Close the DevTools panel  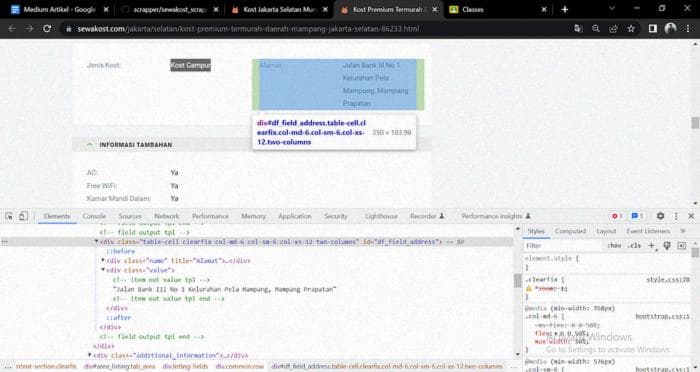pos(692,216)
